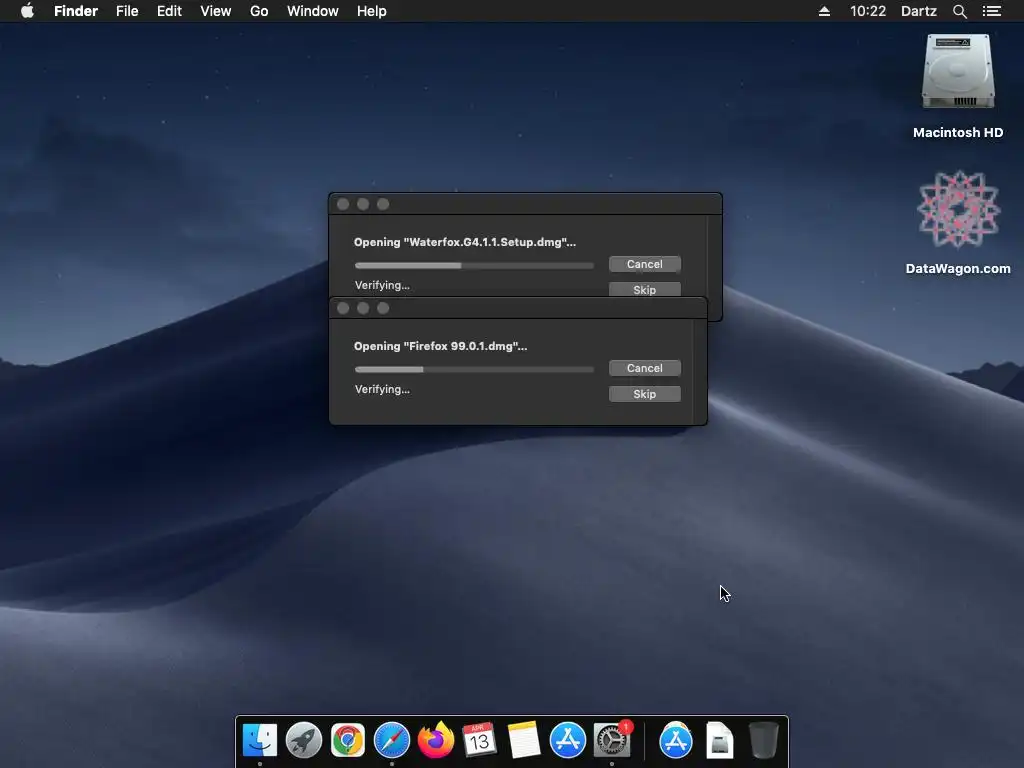
Task: Open the File menu
Action: coord(127,11)
